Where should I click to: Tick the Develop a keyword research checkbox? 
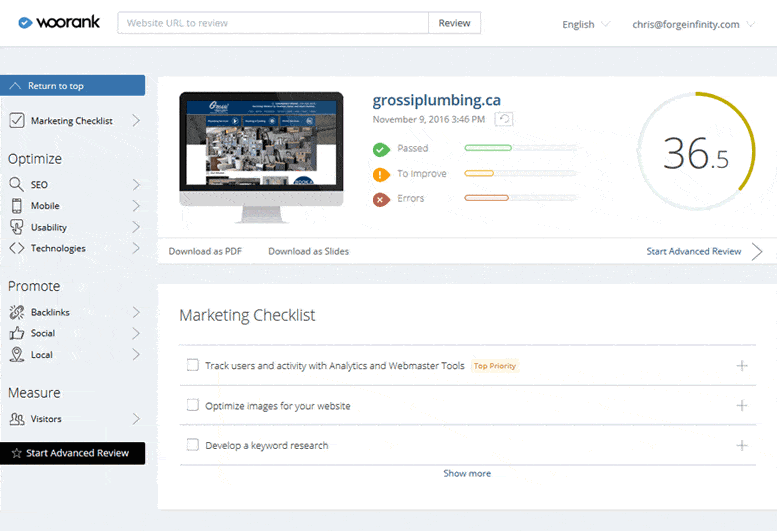[x=193, y=445]
